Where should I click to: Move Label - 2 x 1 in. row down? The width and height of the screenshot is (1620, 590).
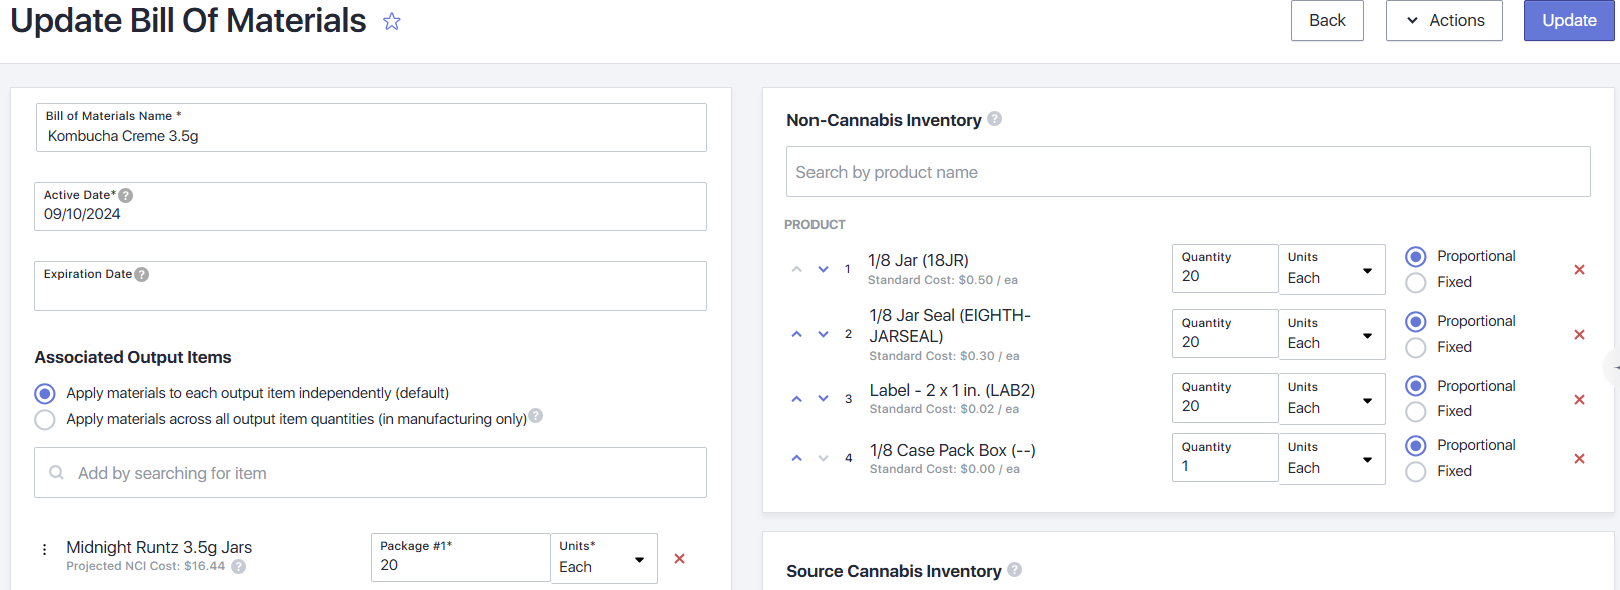(823, 399)
